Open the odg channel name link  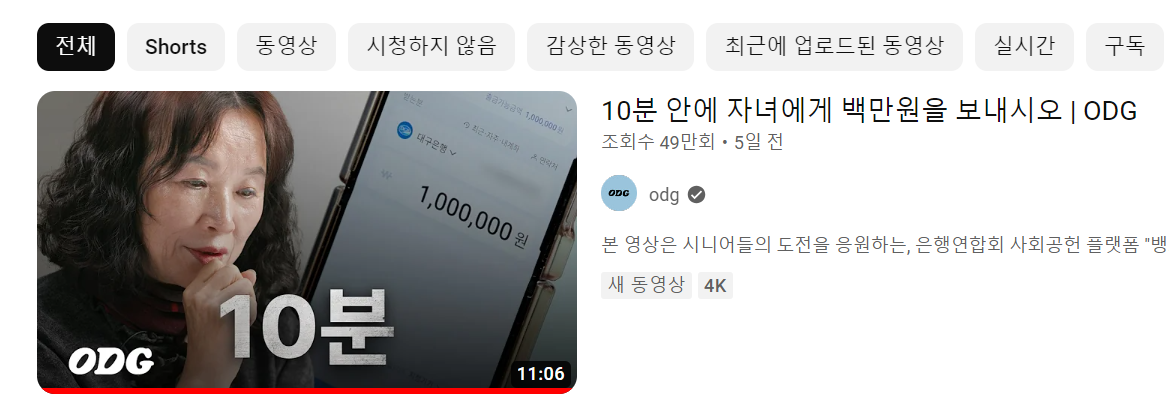point(664,195)
